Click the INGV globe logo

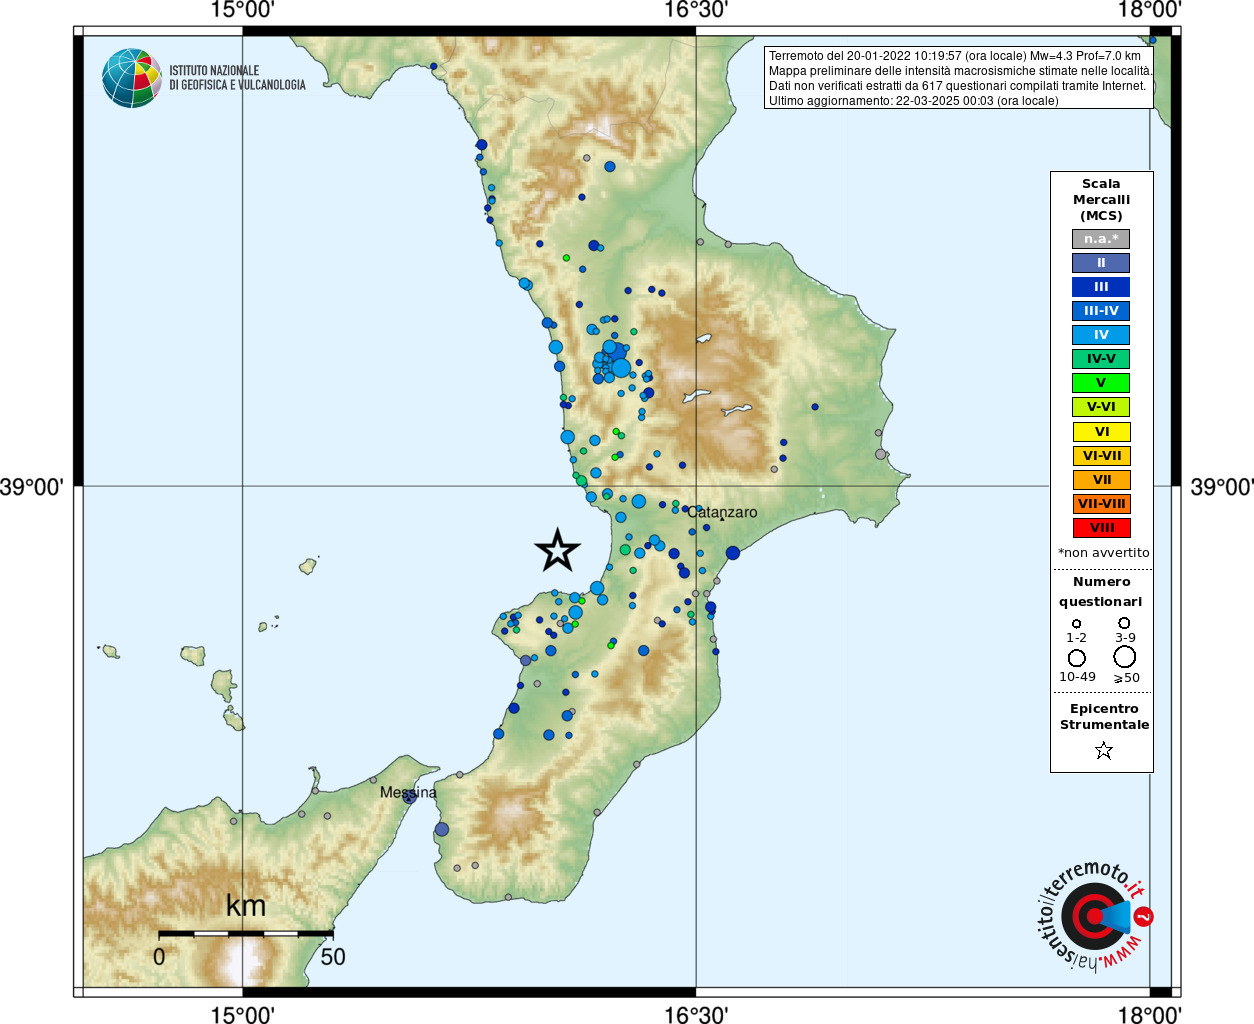click(132, 78)
